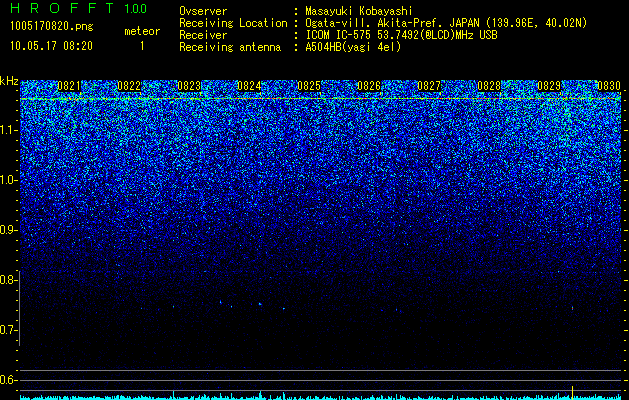Screen dimensions: 629x400
Task: Click the 0821 time marker
Action: (x=69, y=86)
